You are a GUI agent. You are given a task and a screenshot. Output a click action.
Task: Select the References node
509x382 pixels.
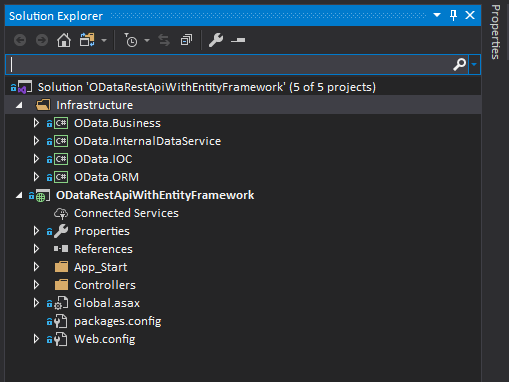103,249
